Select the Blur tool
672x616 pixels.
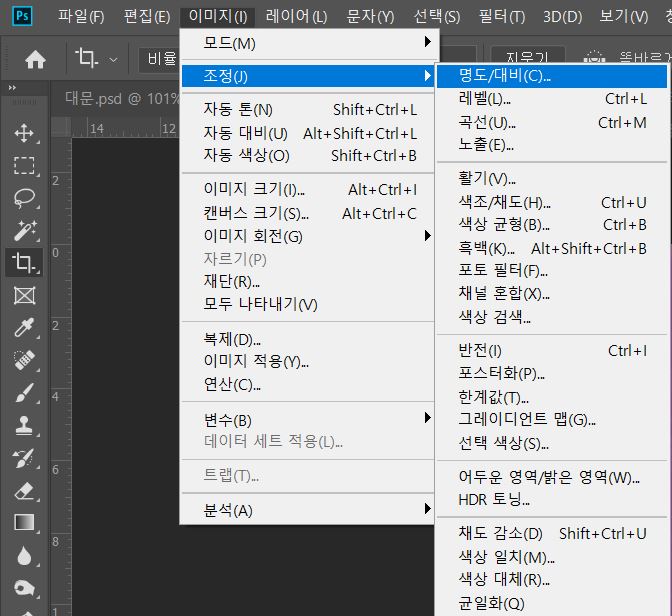pyautogui.click(x=24, y=556)
